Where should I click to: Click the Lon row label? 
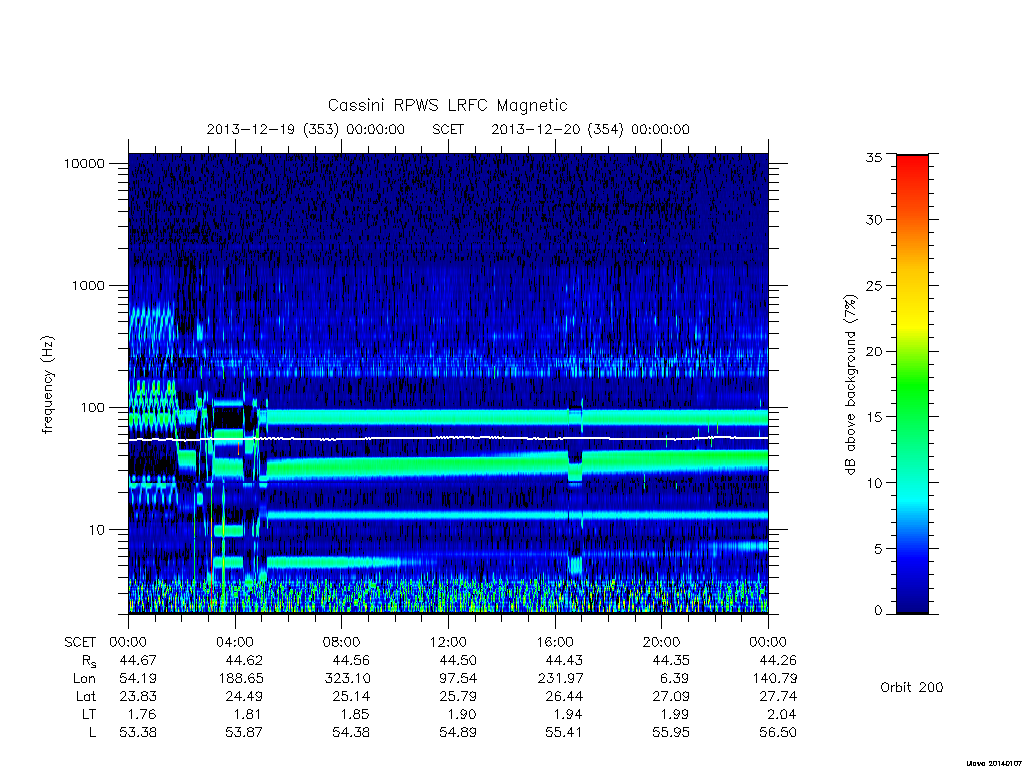click(x=84, y=679)
